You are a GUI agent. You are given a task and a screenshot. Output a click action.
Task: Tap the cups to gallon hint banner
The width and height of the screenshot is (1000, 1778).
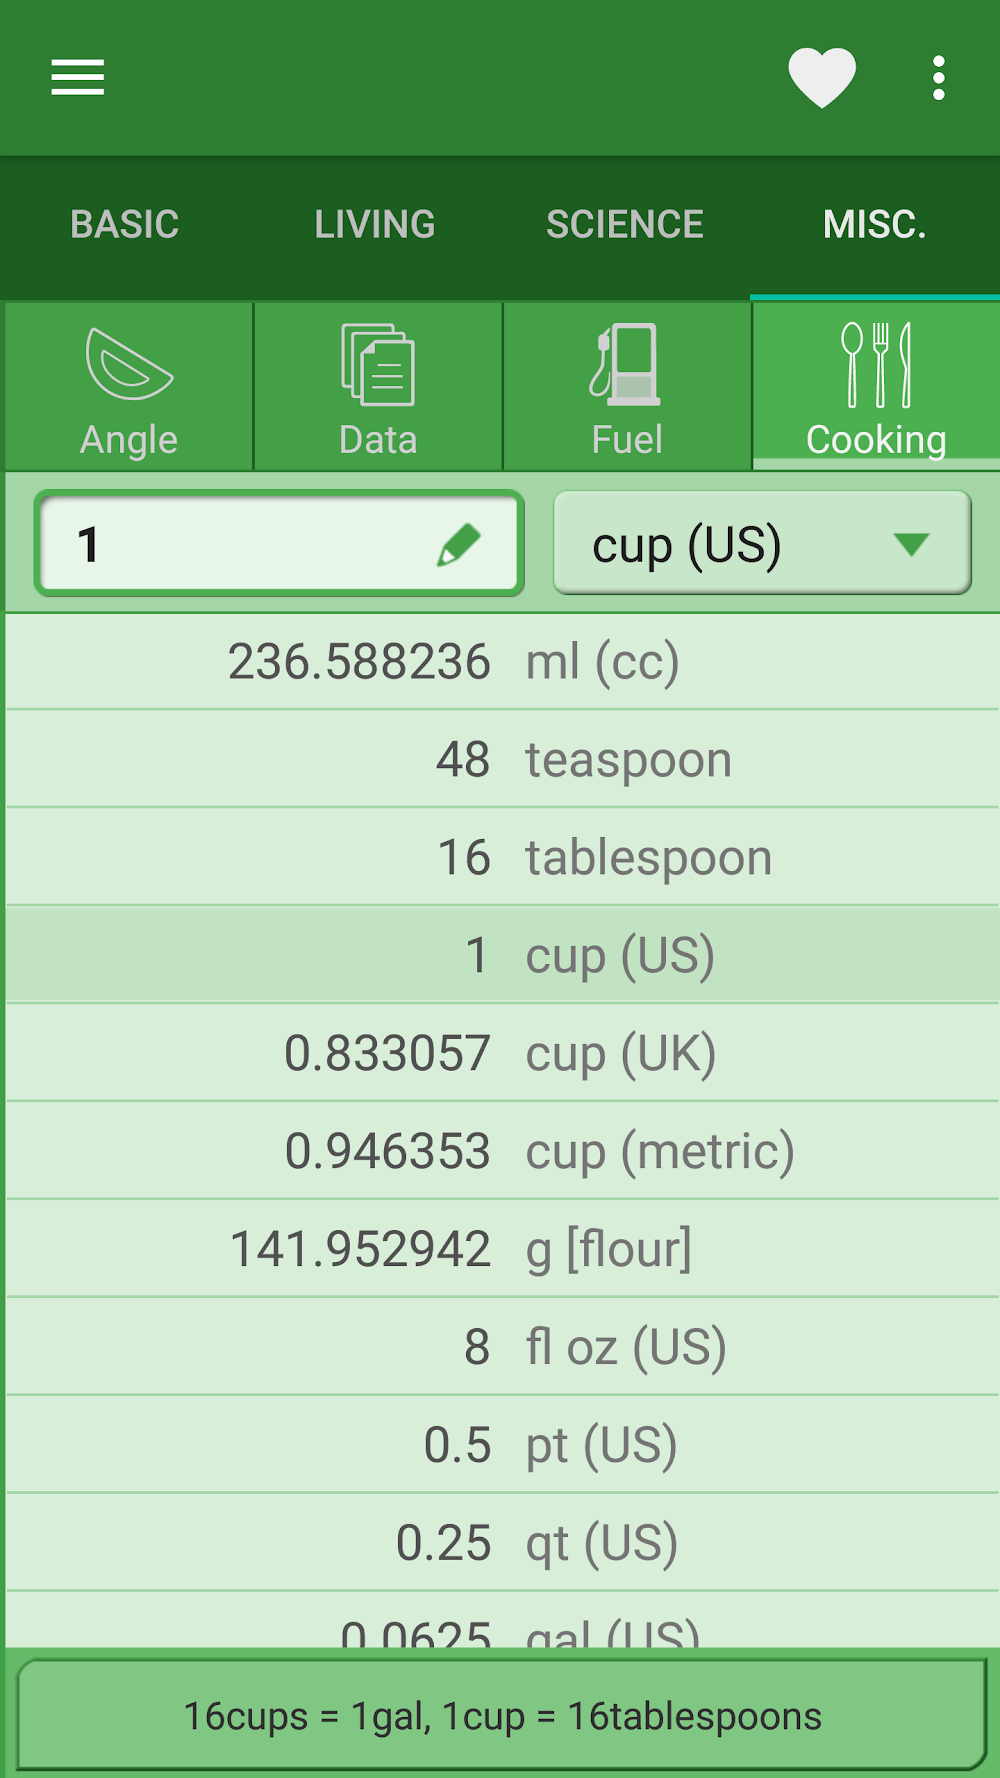pos(502,1716)
